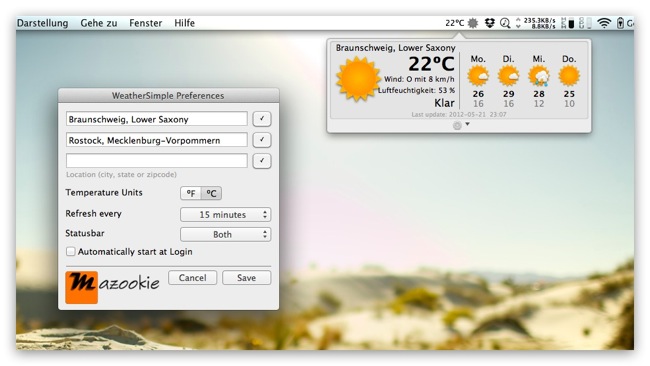Open the network speed monitor in menu bar
Screen dimensions: 650x366
536,23
